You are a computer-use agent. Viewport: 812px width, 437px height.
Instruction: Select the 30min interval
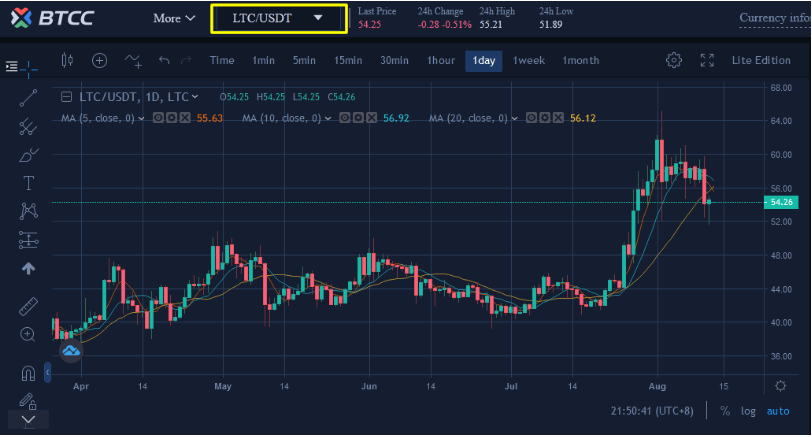click(395, 61)
